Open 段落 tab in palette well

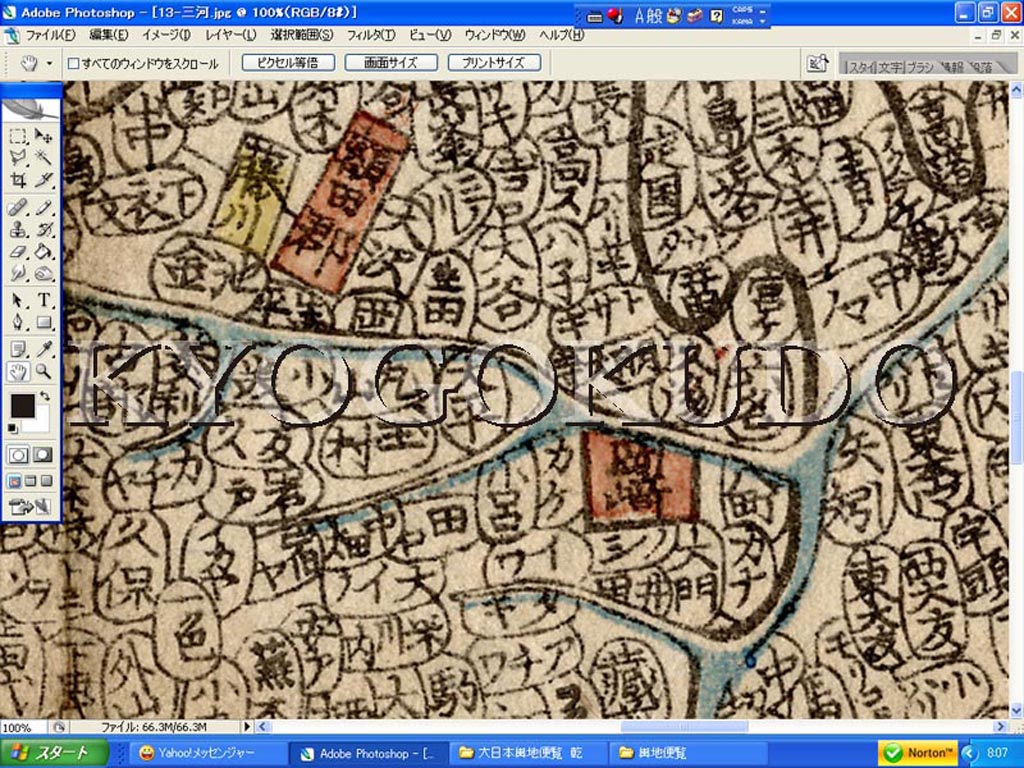pos(981,67)
